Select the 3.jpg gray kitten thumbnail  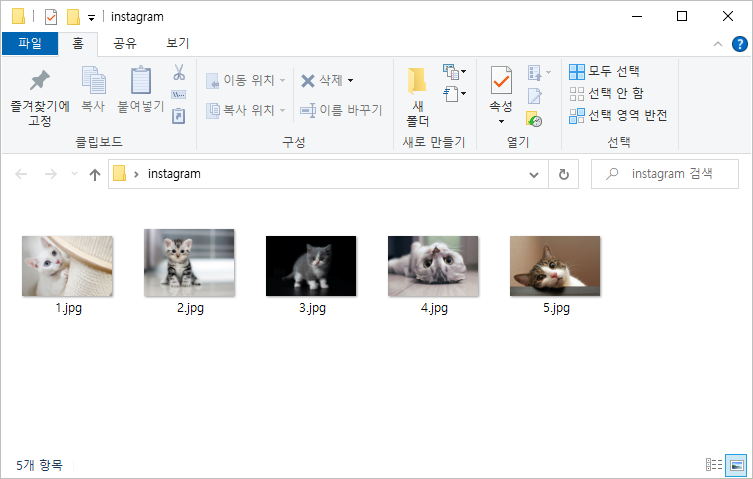(311, 266)
